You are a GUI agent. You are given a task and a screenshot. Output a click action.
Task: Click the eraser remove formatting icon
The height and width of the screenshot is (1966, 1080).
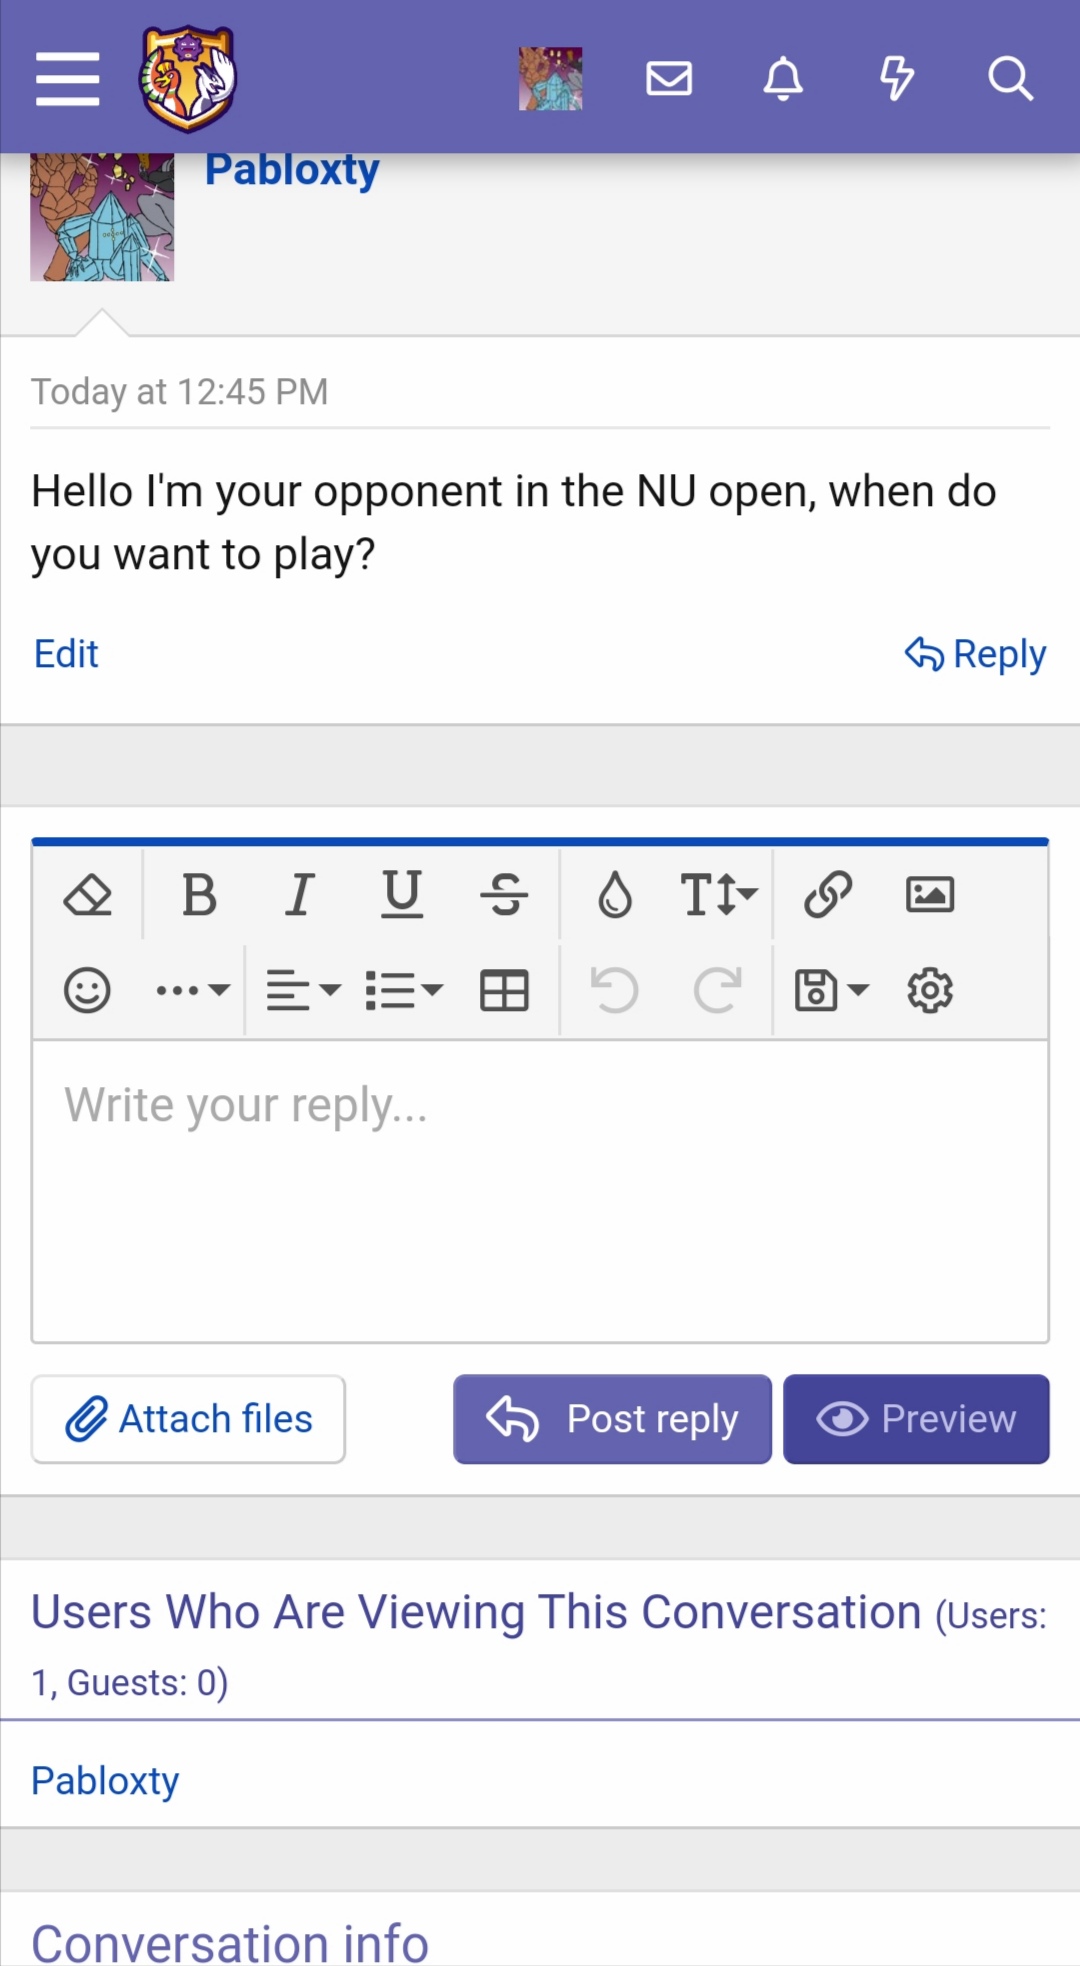point(88,894)
